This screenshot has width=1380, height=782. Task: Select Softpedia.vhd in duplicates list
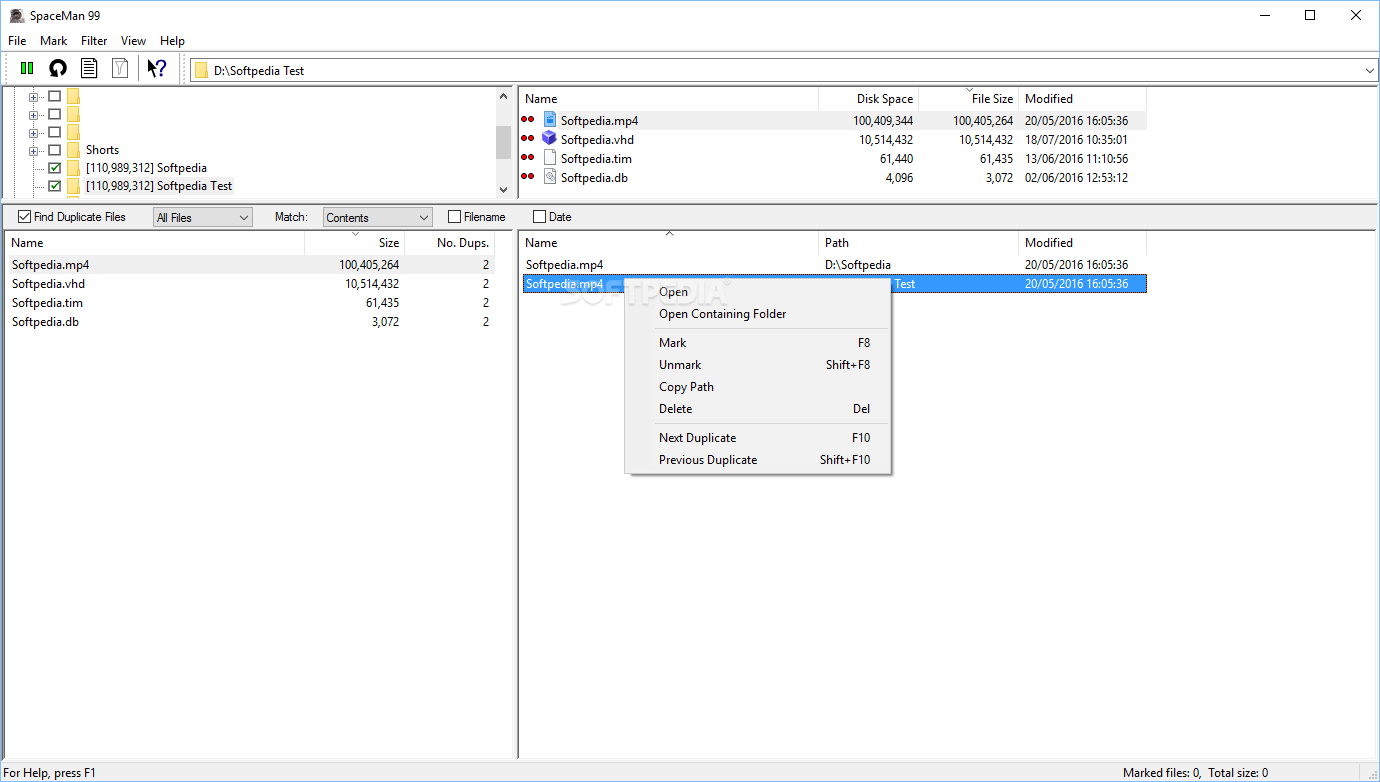(250, 284)
